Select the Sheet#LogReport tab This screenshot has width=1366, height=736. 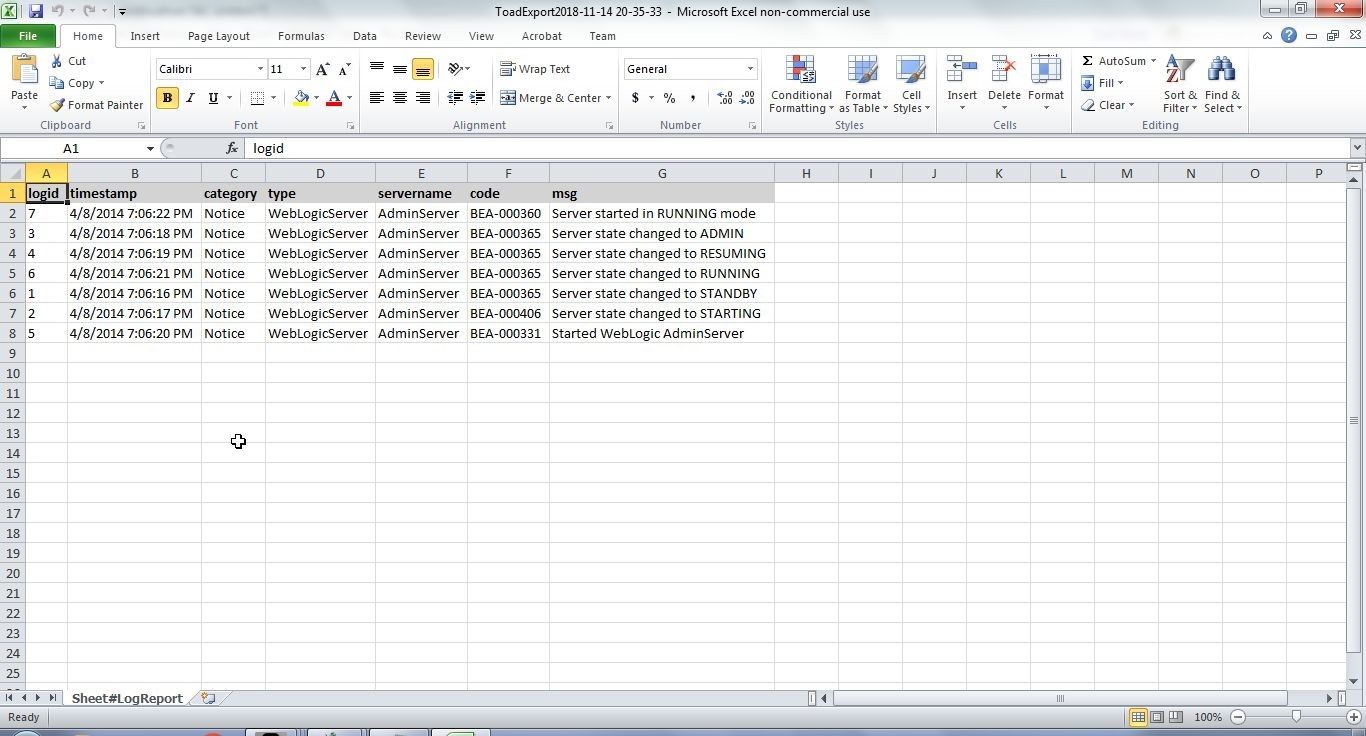127,698
